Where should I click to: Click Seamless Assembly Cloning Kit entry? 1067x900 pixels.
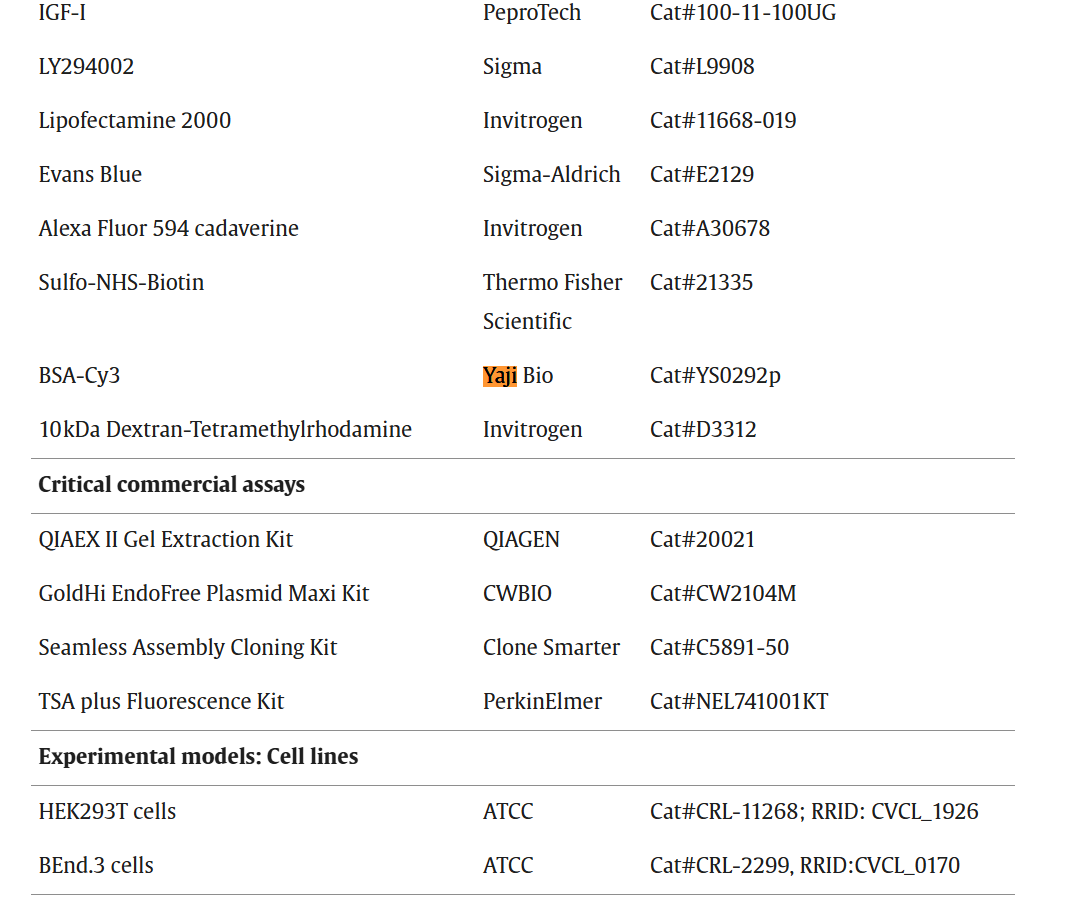[187, 648]
